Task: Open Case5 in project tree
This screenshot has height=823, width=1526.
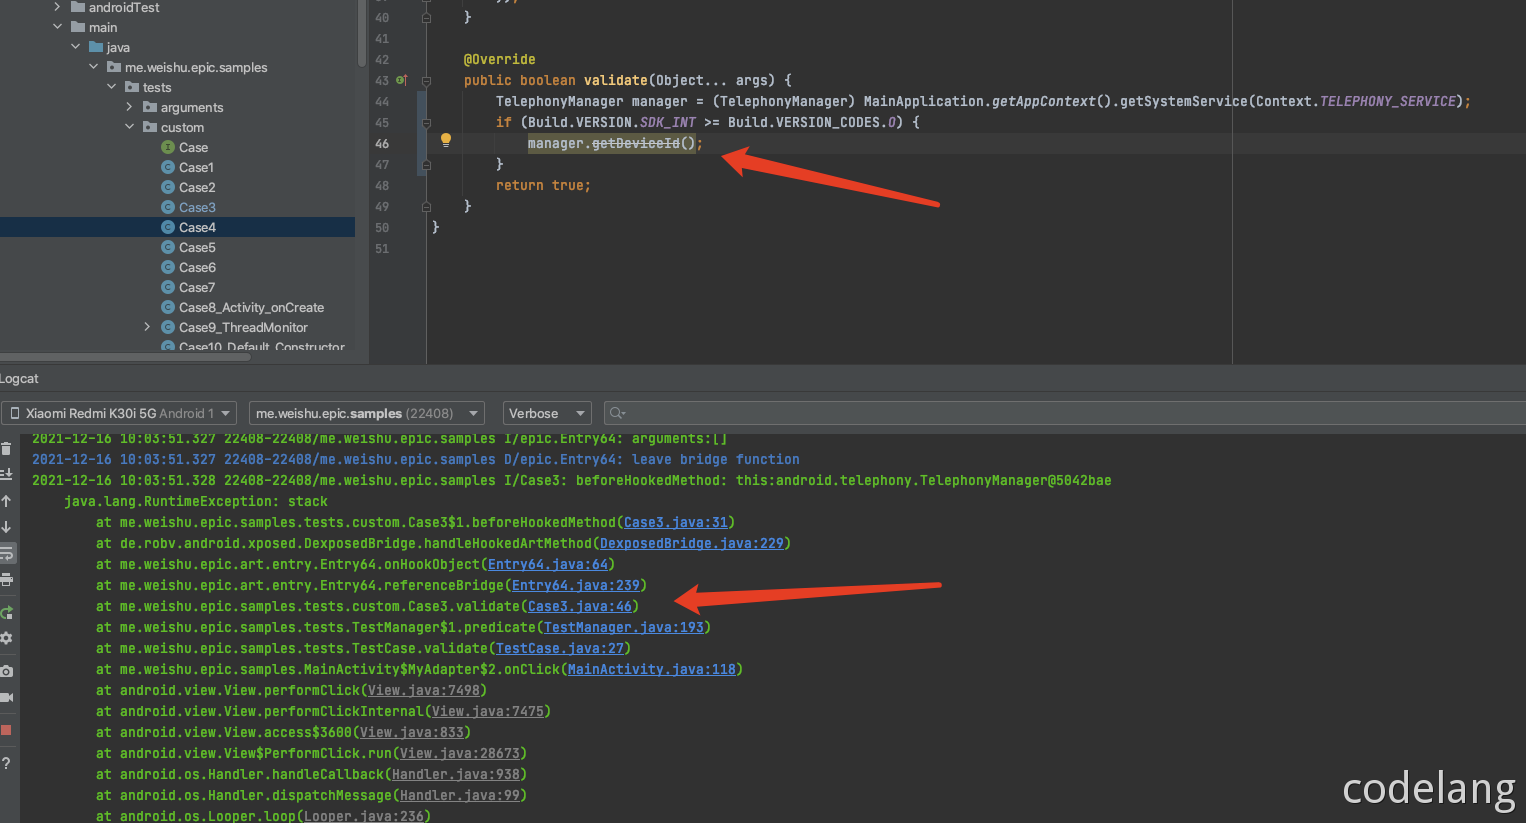Action: [197, 247]
